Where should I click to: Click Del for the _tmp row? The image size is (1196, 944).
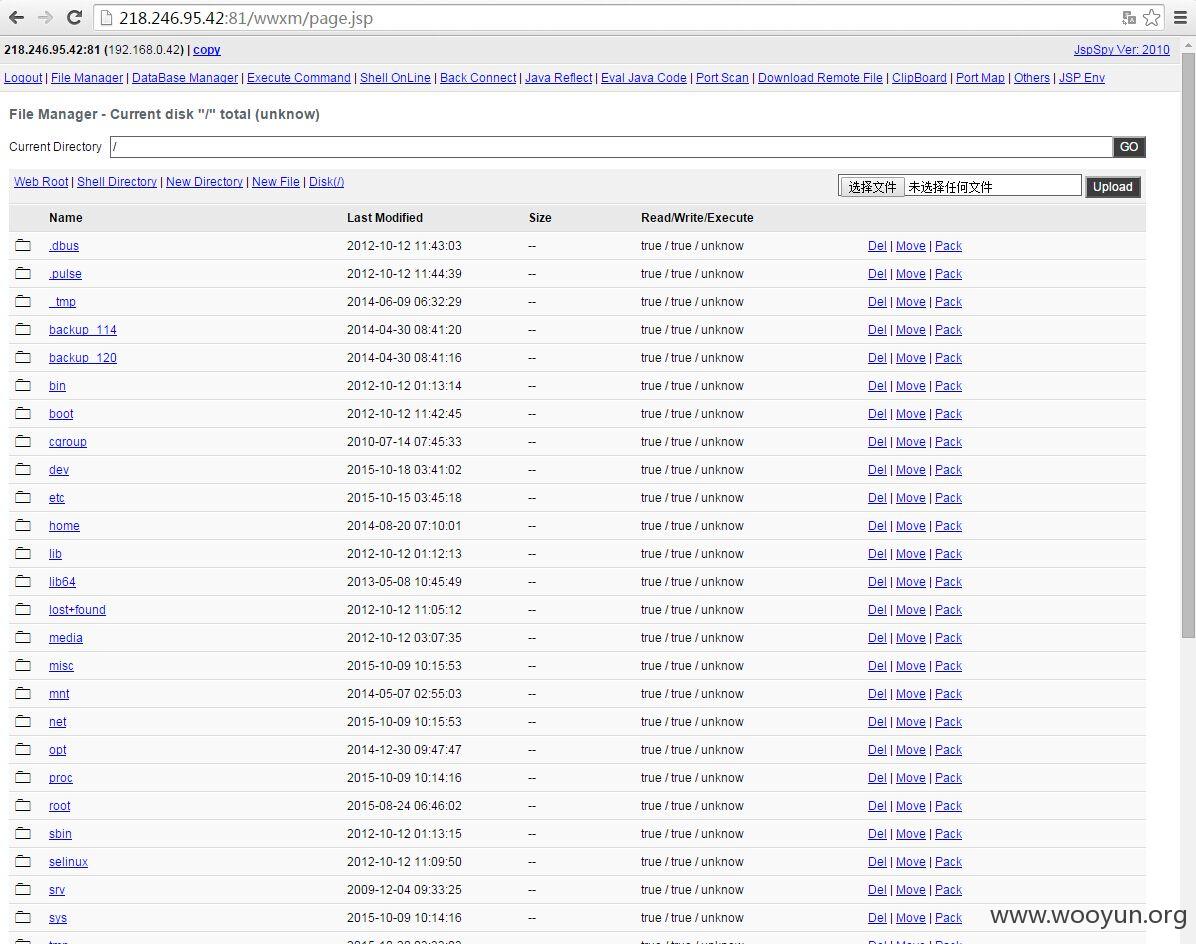coord(877,302)
